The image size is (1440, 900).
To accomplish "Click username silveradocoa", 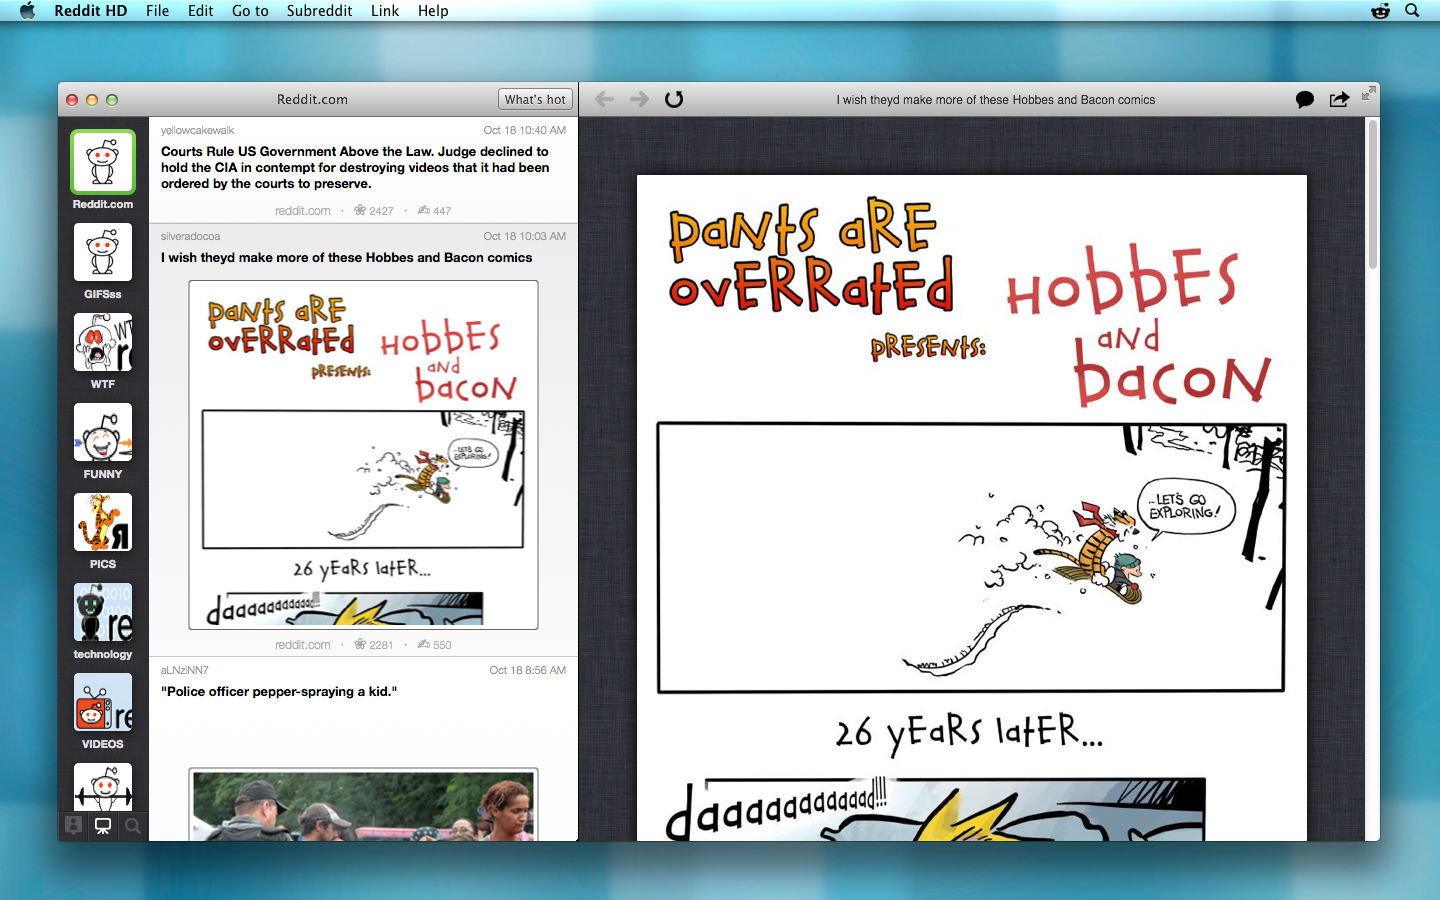I will pyautogui.click(x=190, y=236).
